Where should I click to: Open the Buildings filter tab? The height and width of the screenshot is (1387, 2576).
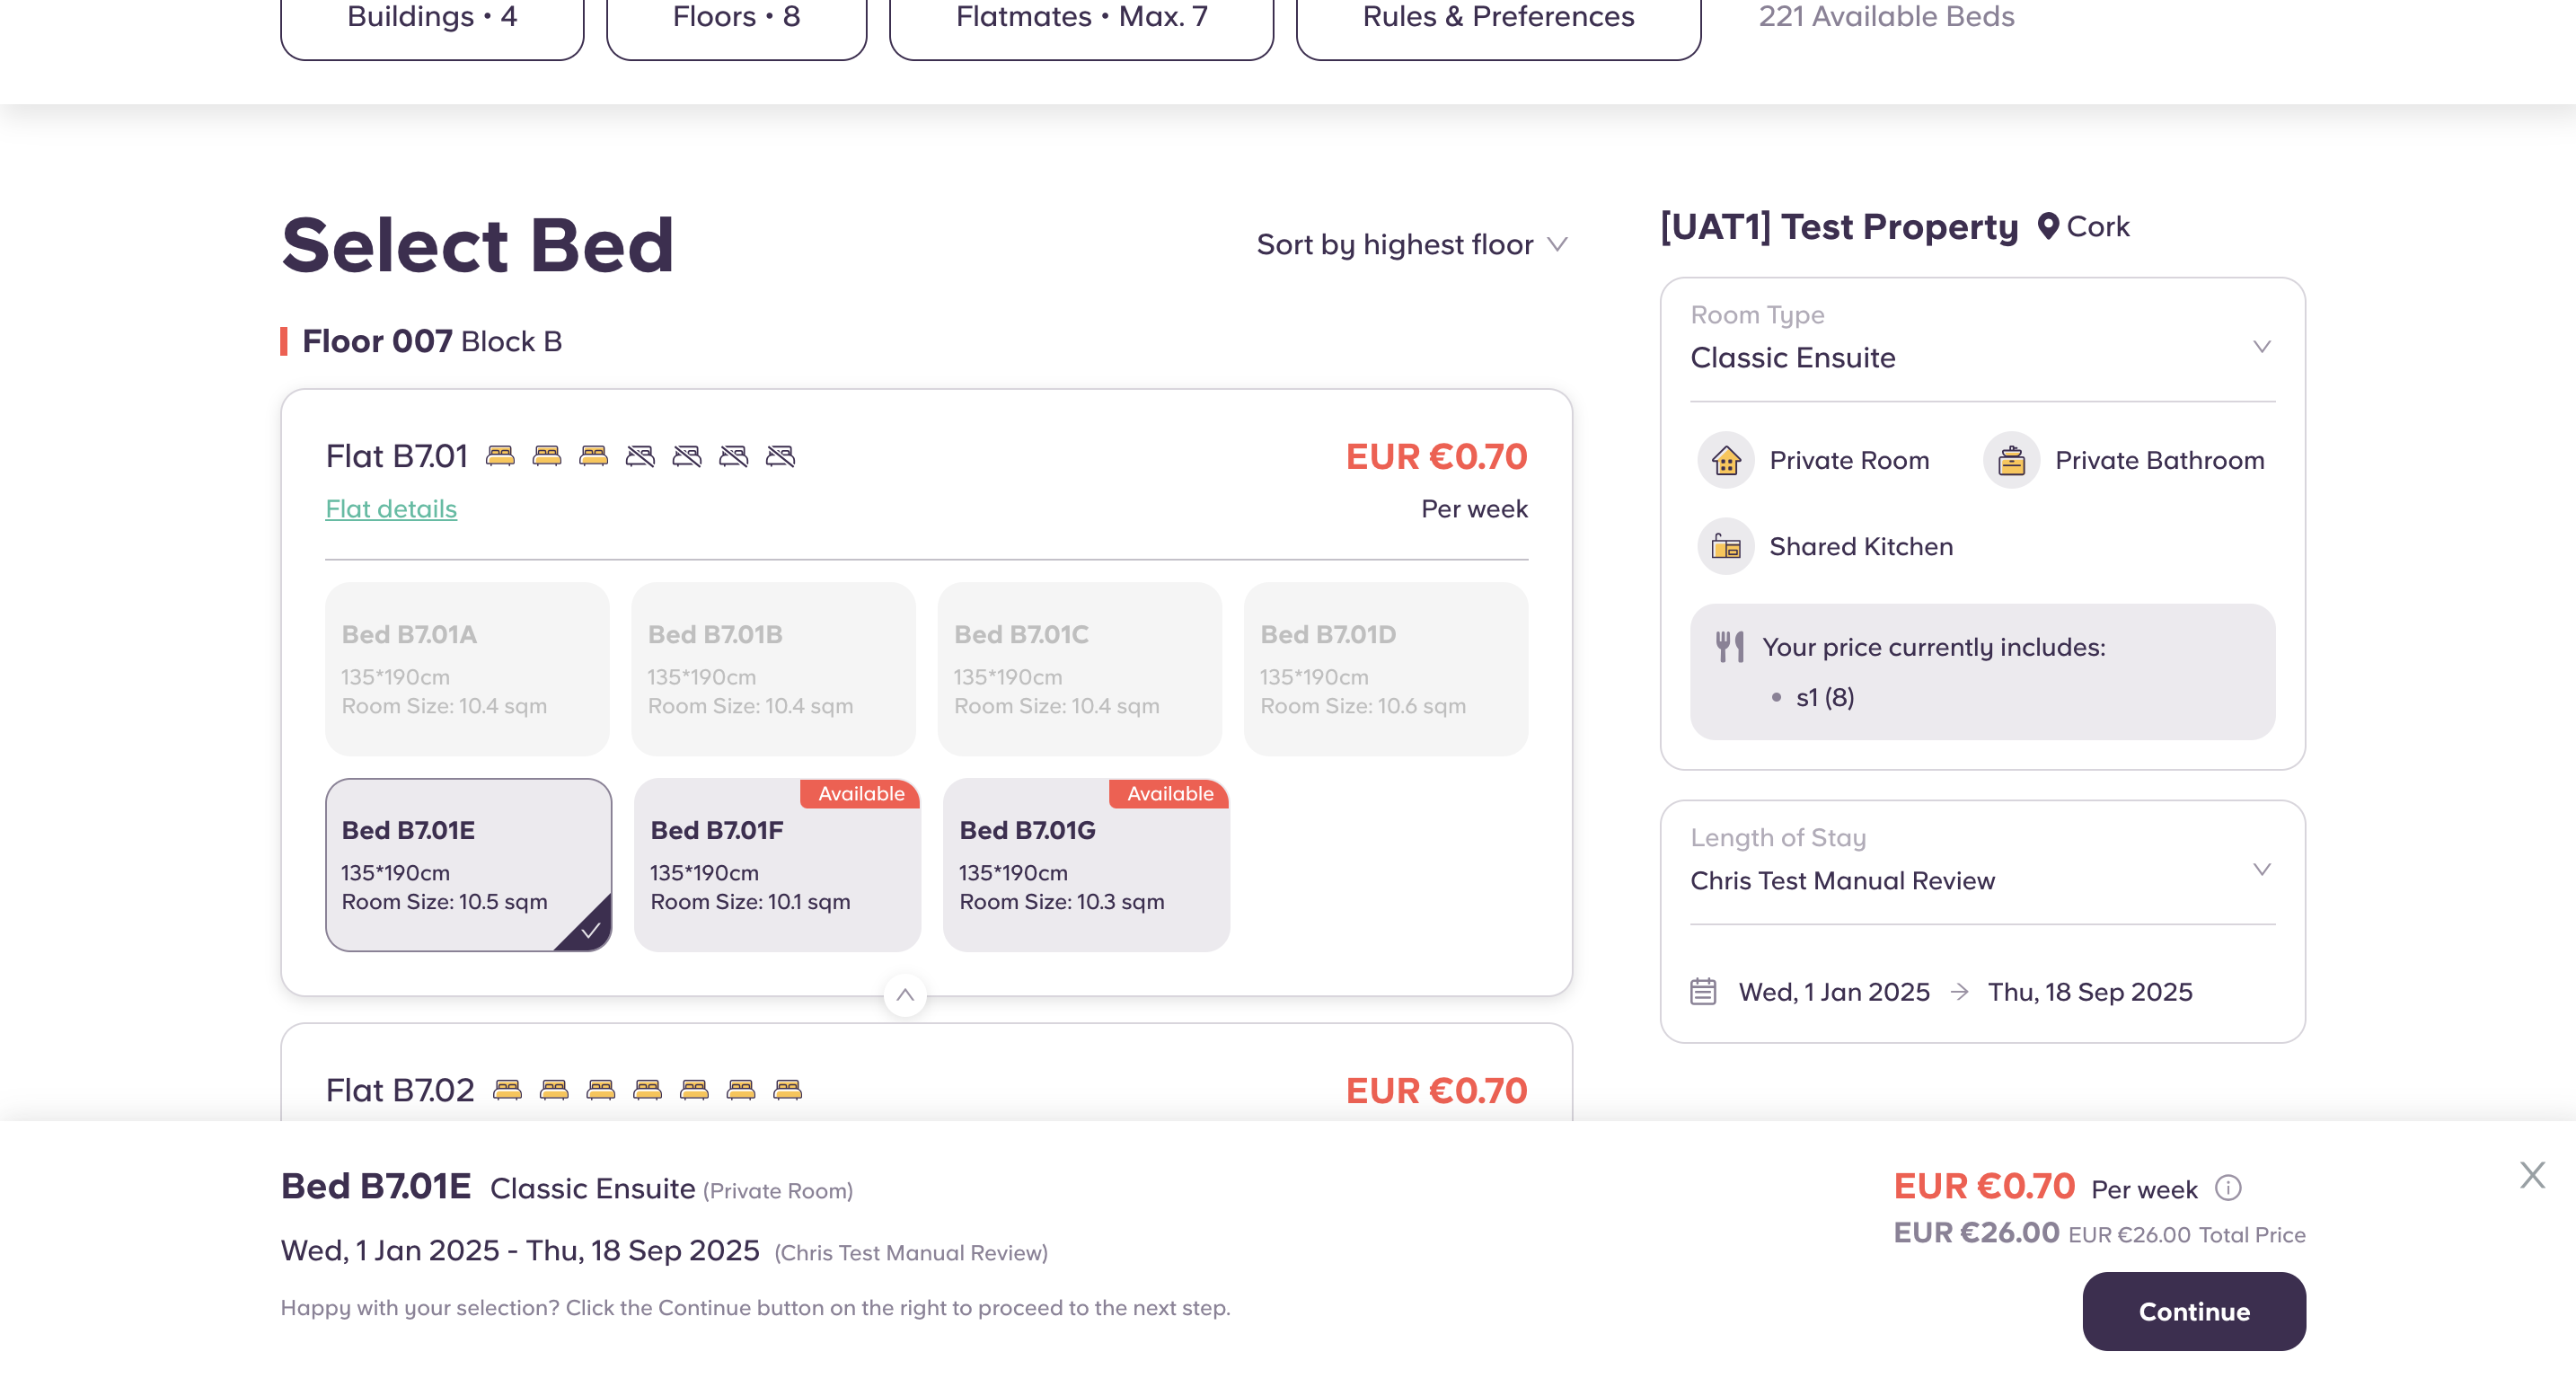pos(432,18)
